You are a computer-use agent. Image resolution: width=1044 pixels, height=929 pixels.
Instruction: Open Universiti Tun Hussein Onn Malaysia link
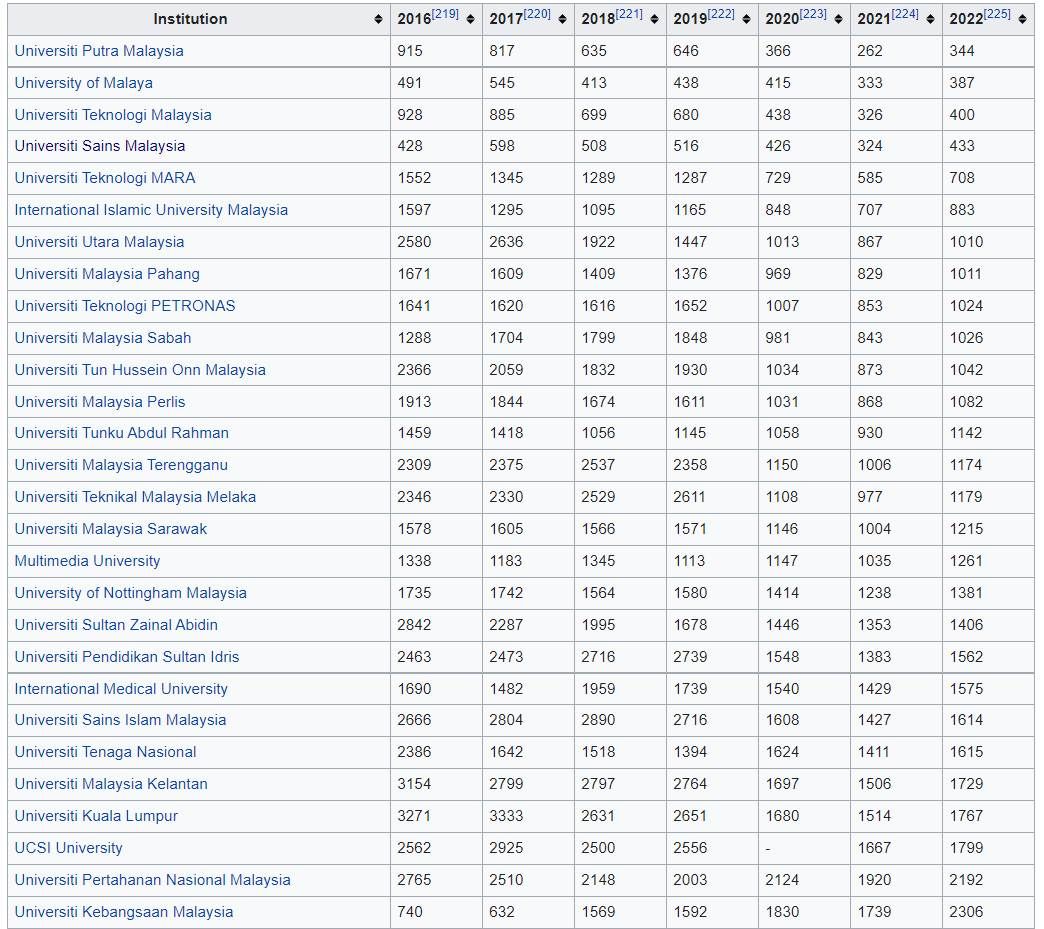point(140,370)
